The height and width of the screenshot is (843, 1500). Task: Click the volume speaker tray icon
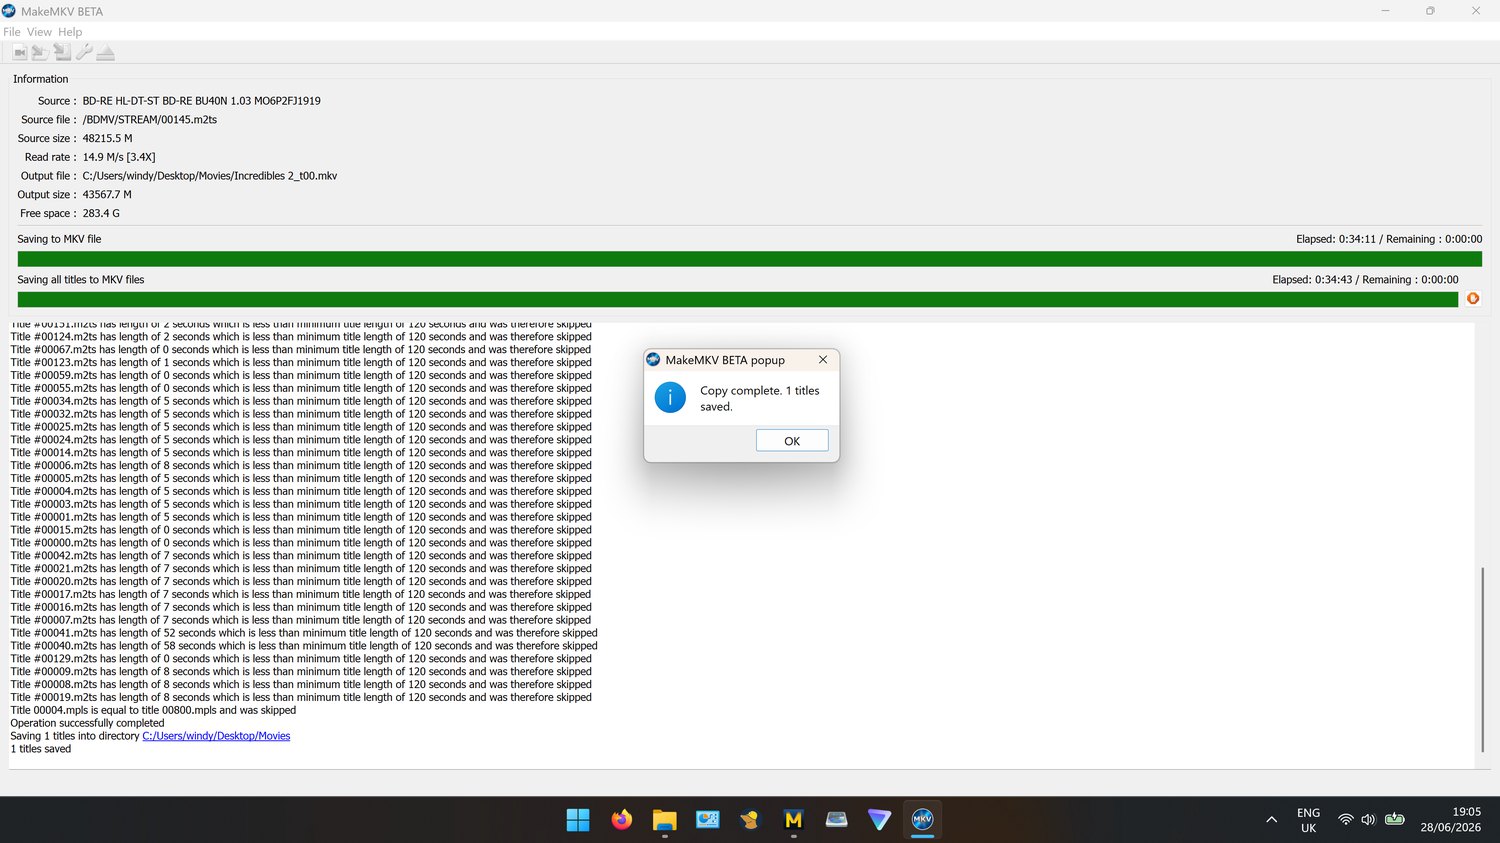pyautogui.click(x=1368, y=820)
